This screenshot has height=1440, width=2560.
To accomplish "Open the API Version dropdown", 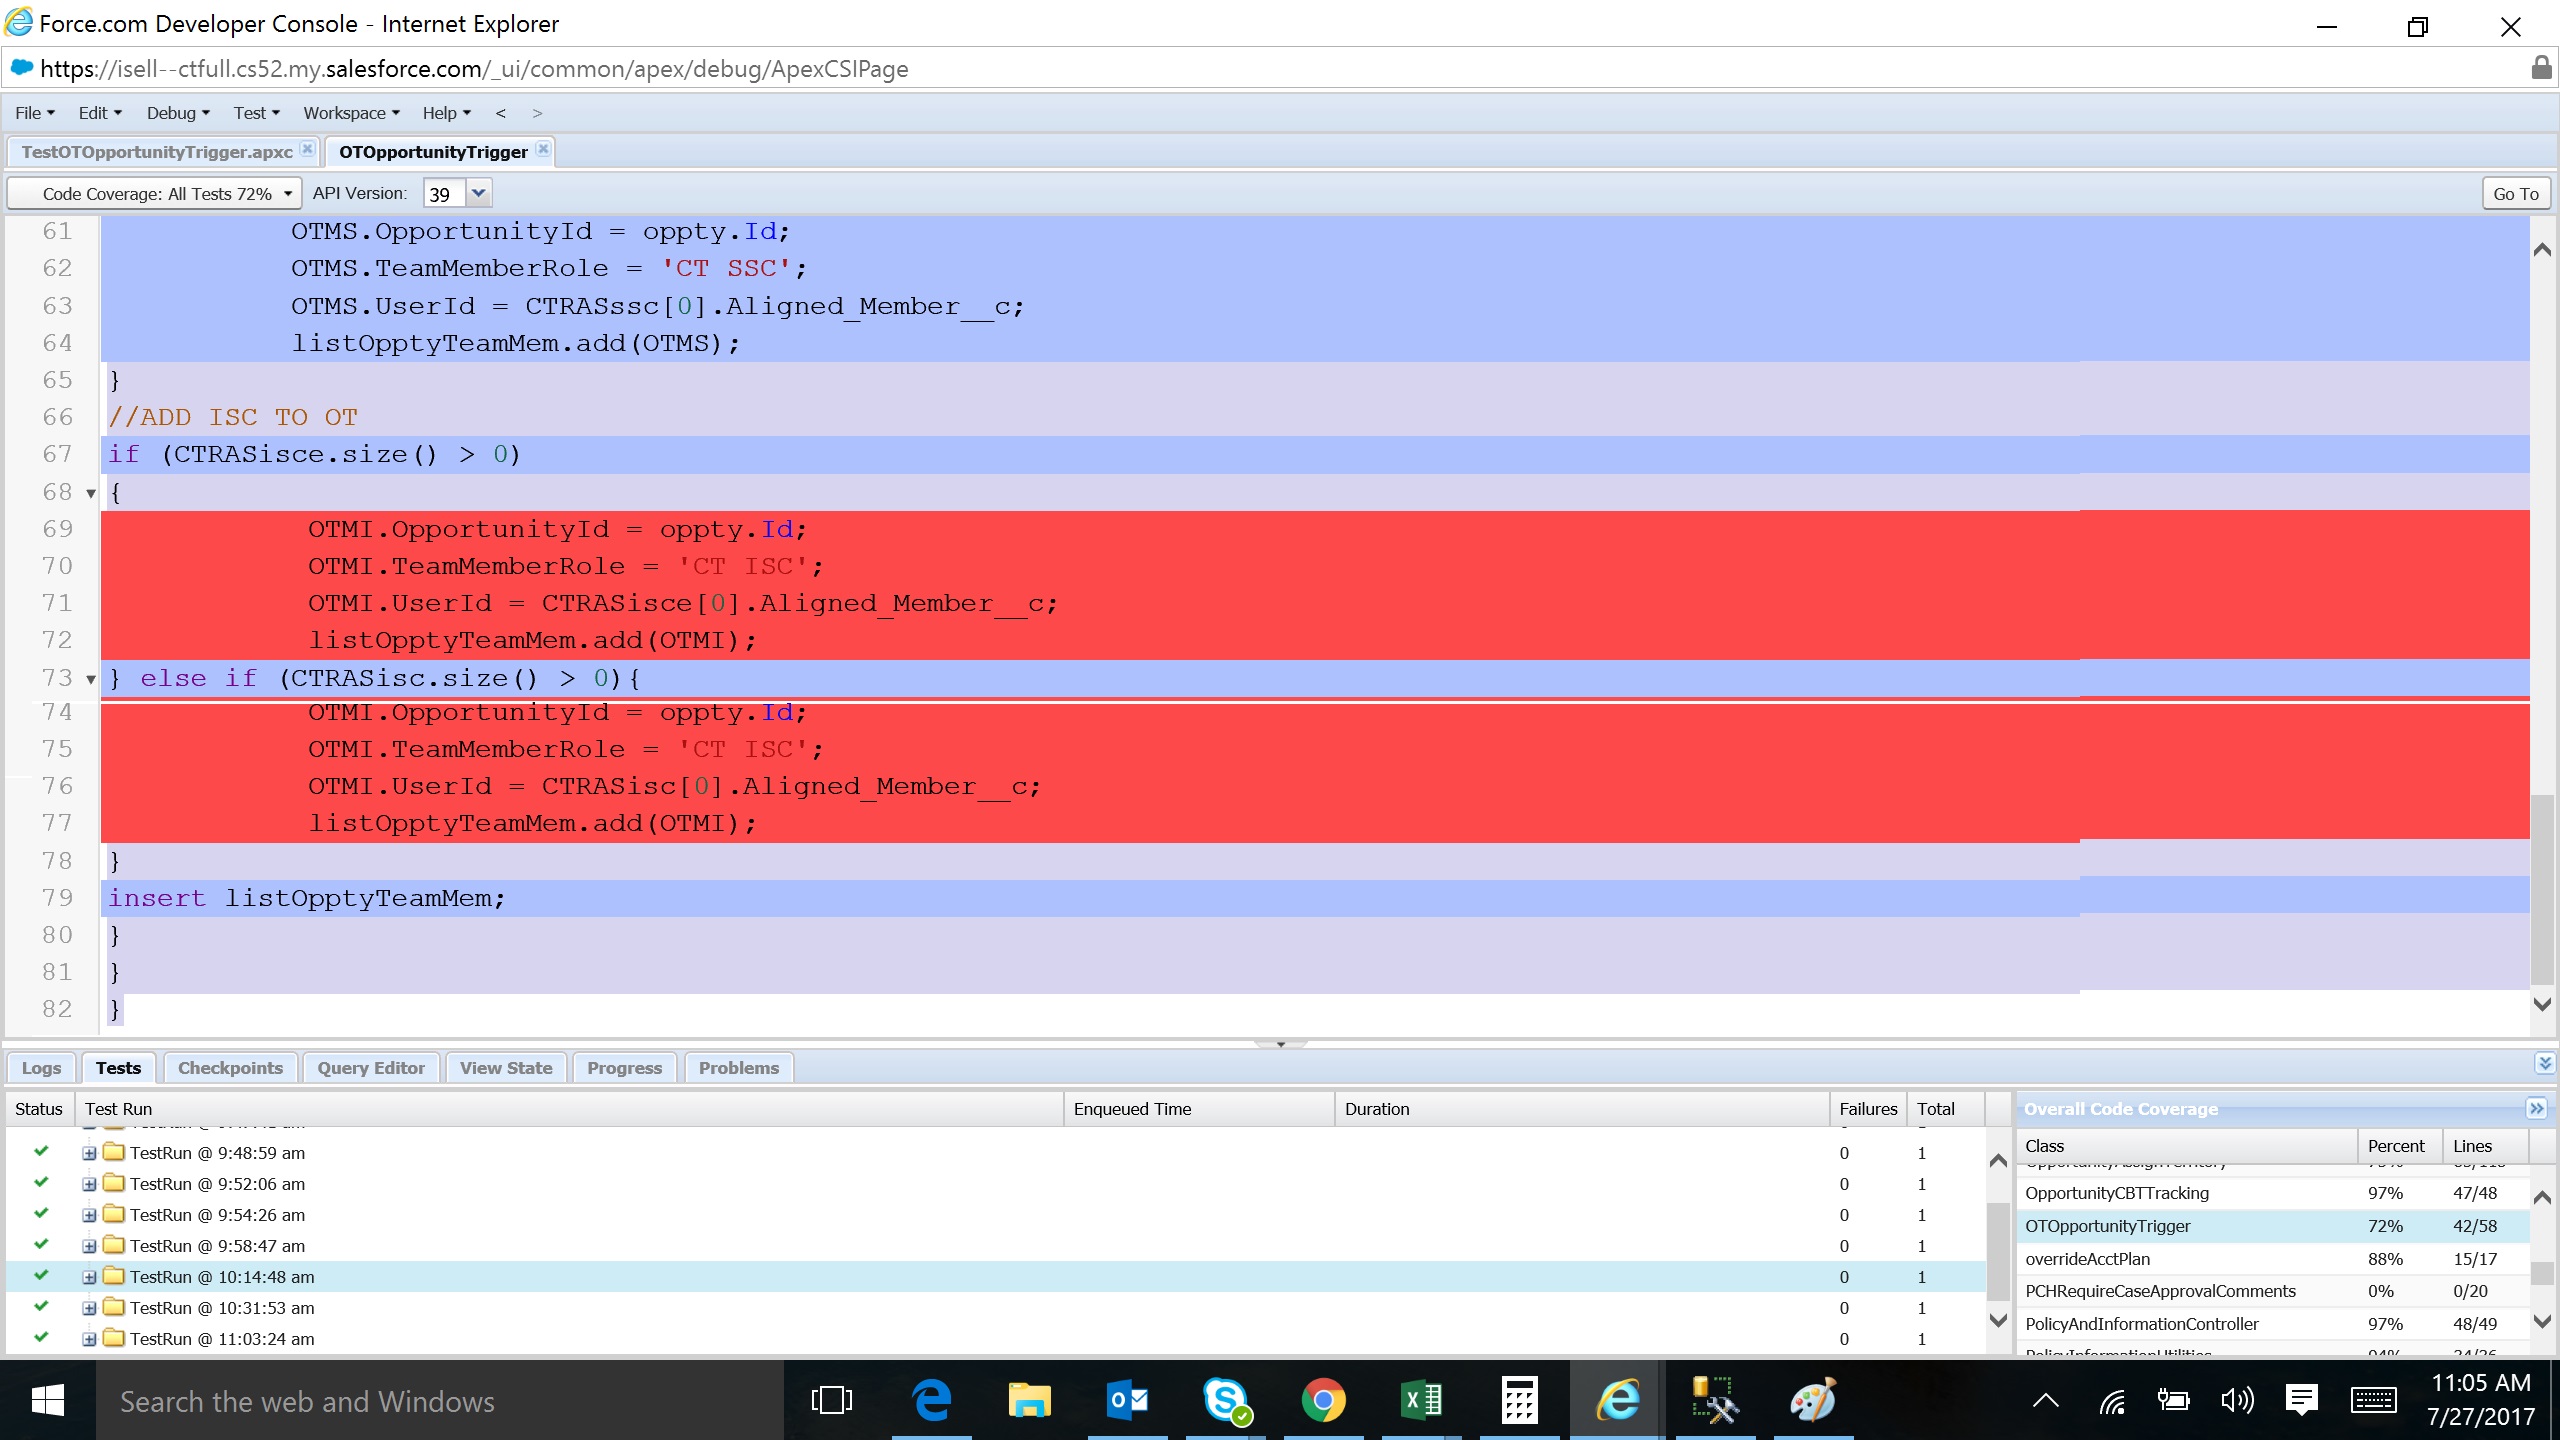I will point(478,192).
